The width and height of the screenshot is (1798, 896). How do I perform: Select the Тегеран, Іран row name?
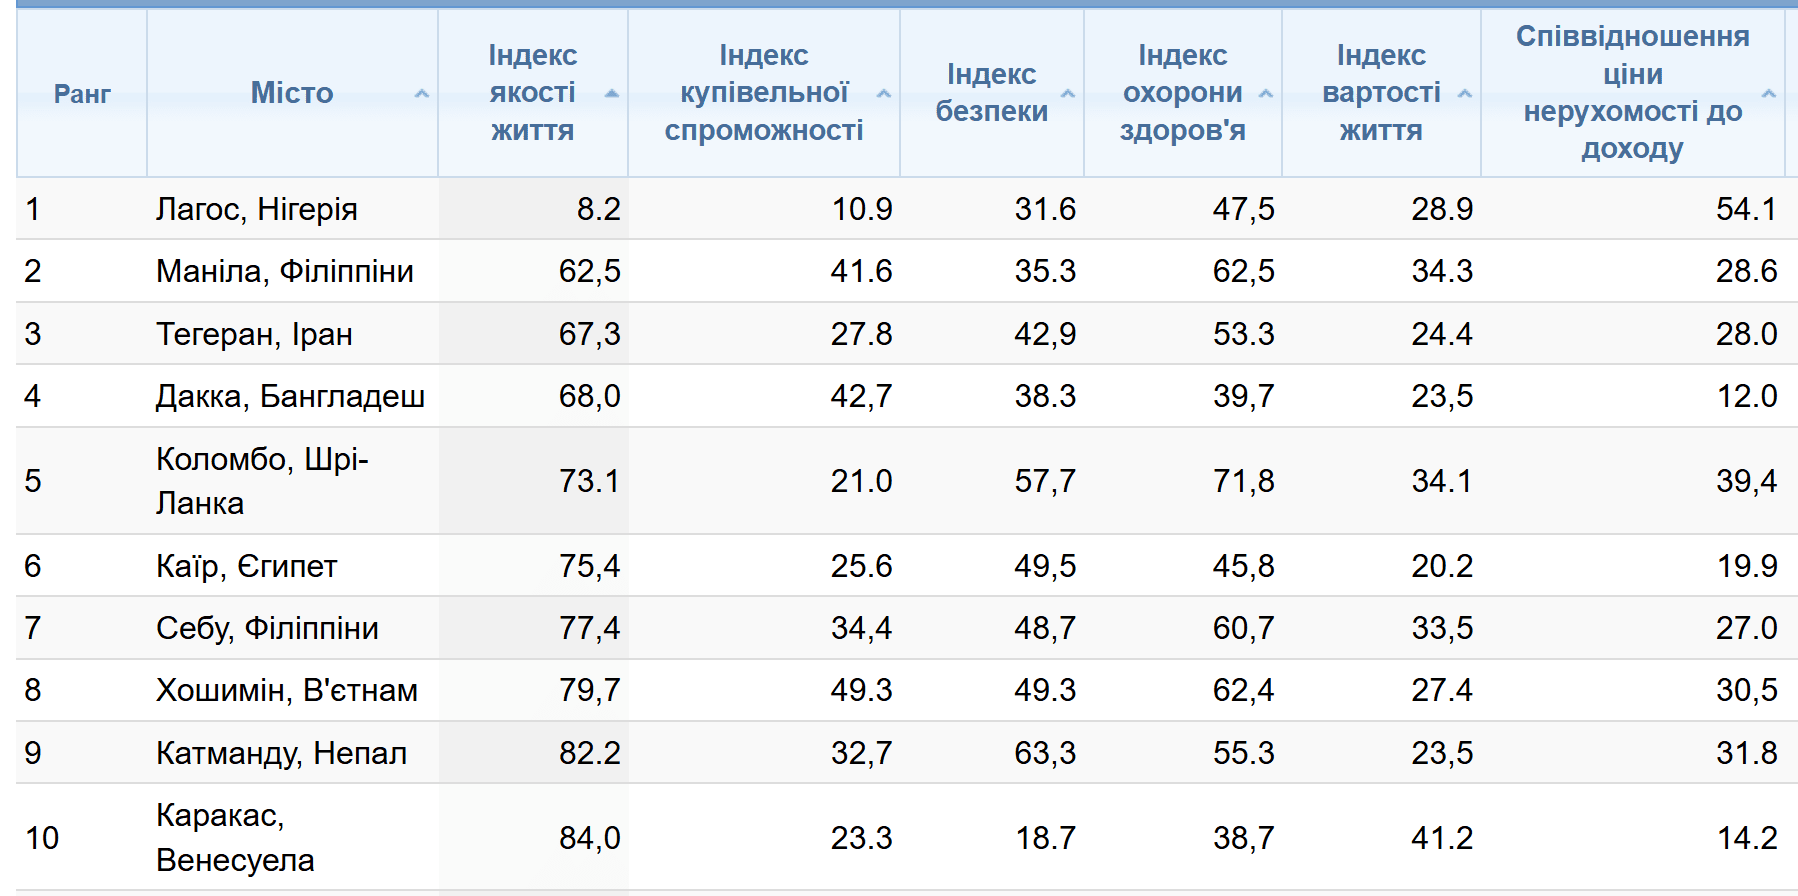254,334
